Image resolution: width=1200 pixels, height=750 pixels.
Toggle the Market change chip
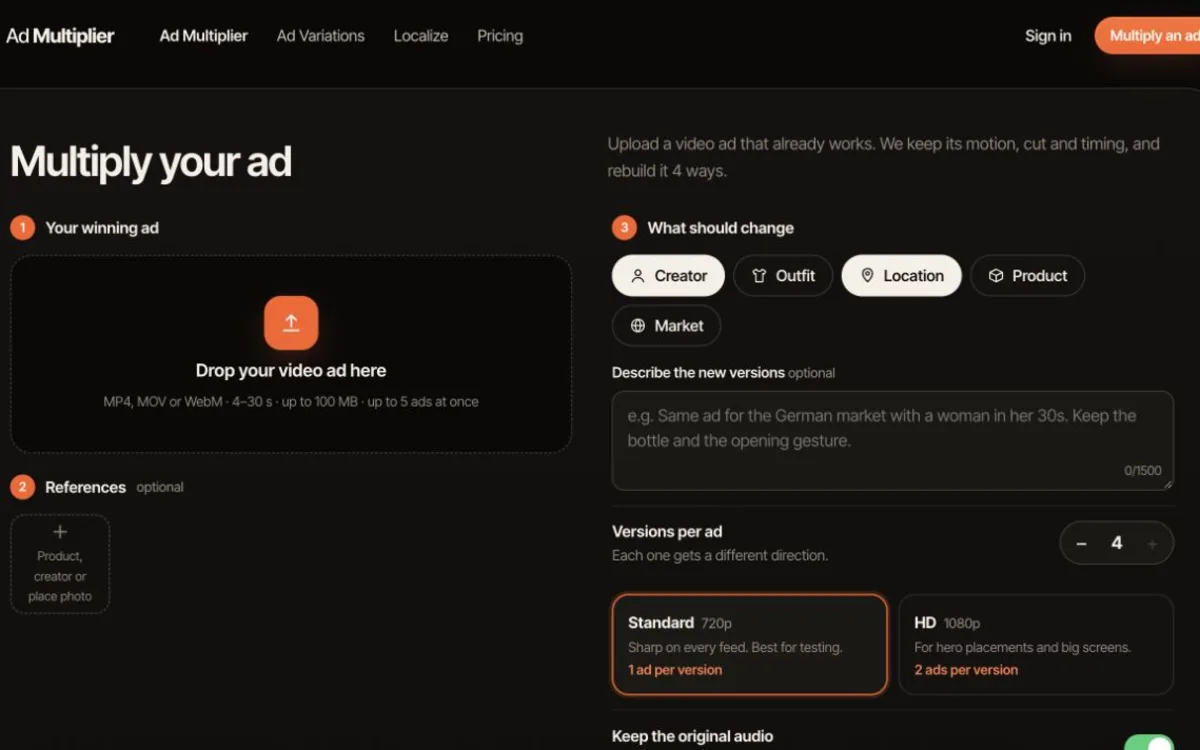click(666, 326)
